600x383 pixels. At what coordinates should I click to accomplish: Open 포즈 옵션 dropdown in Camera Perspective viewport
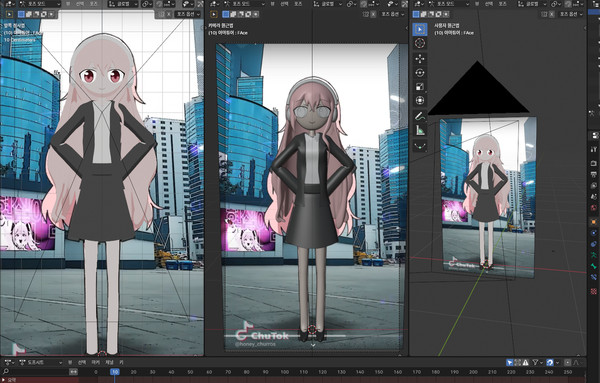[x=393, y=14]
